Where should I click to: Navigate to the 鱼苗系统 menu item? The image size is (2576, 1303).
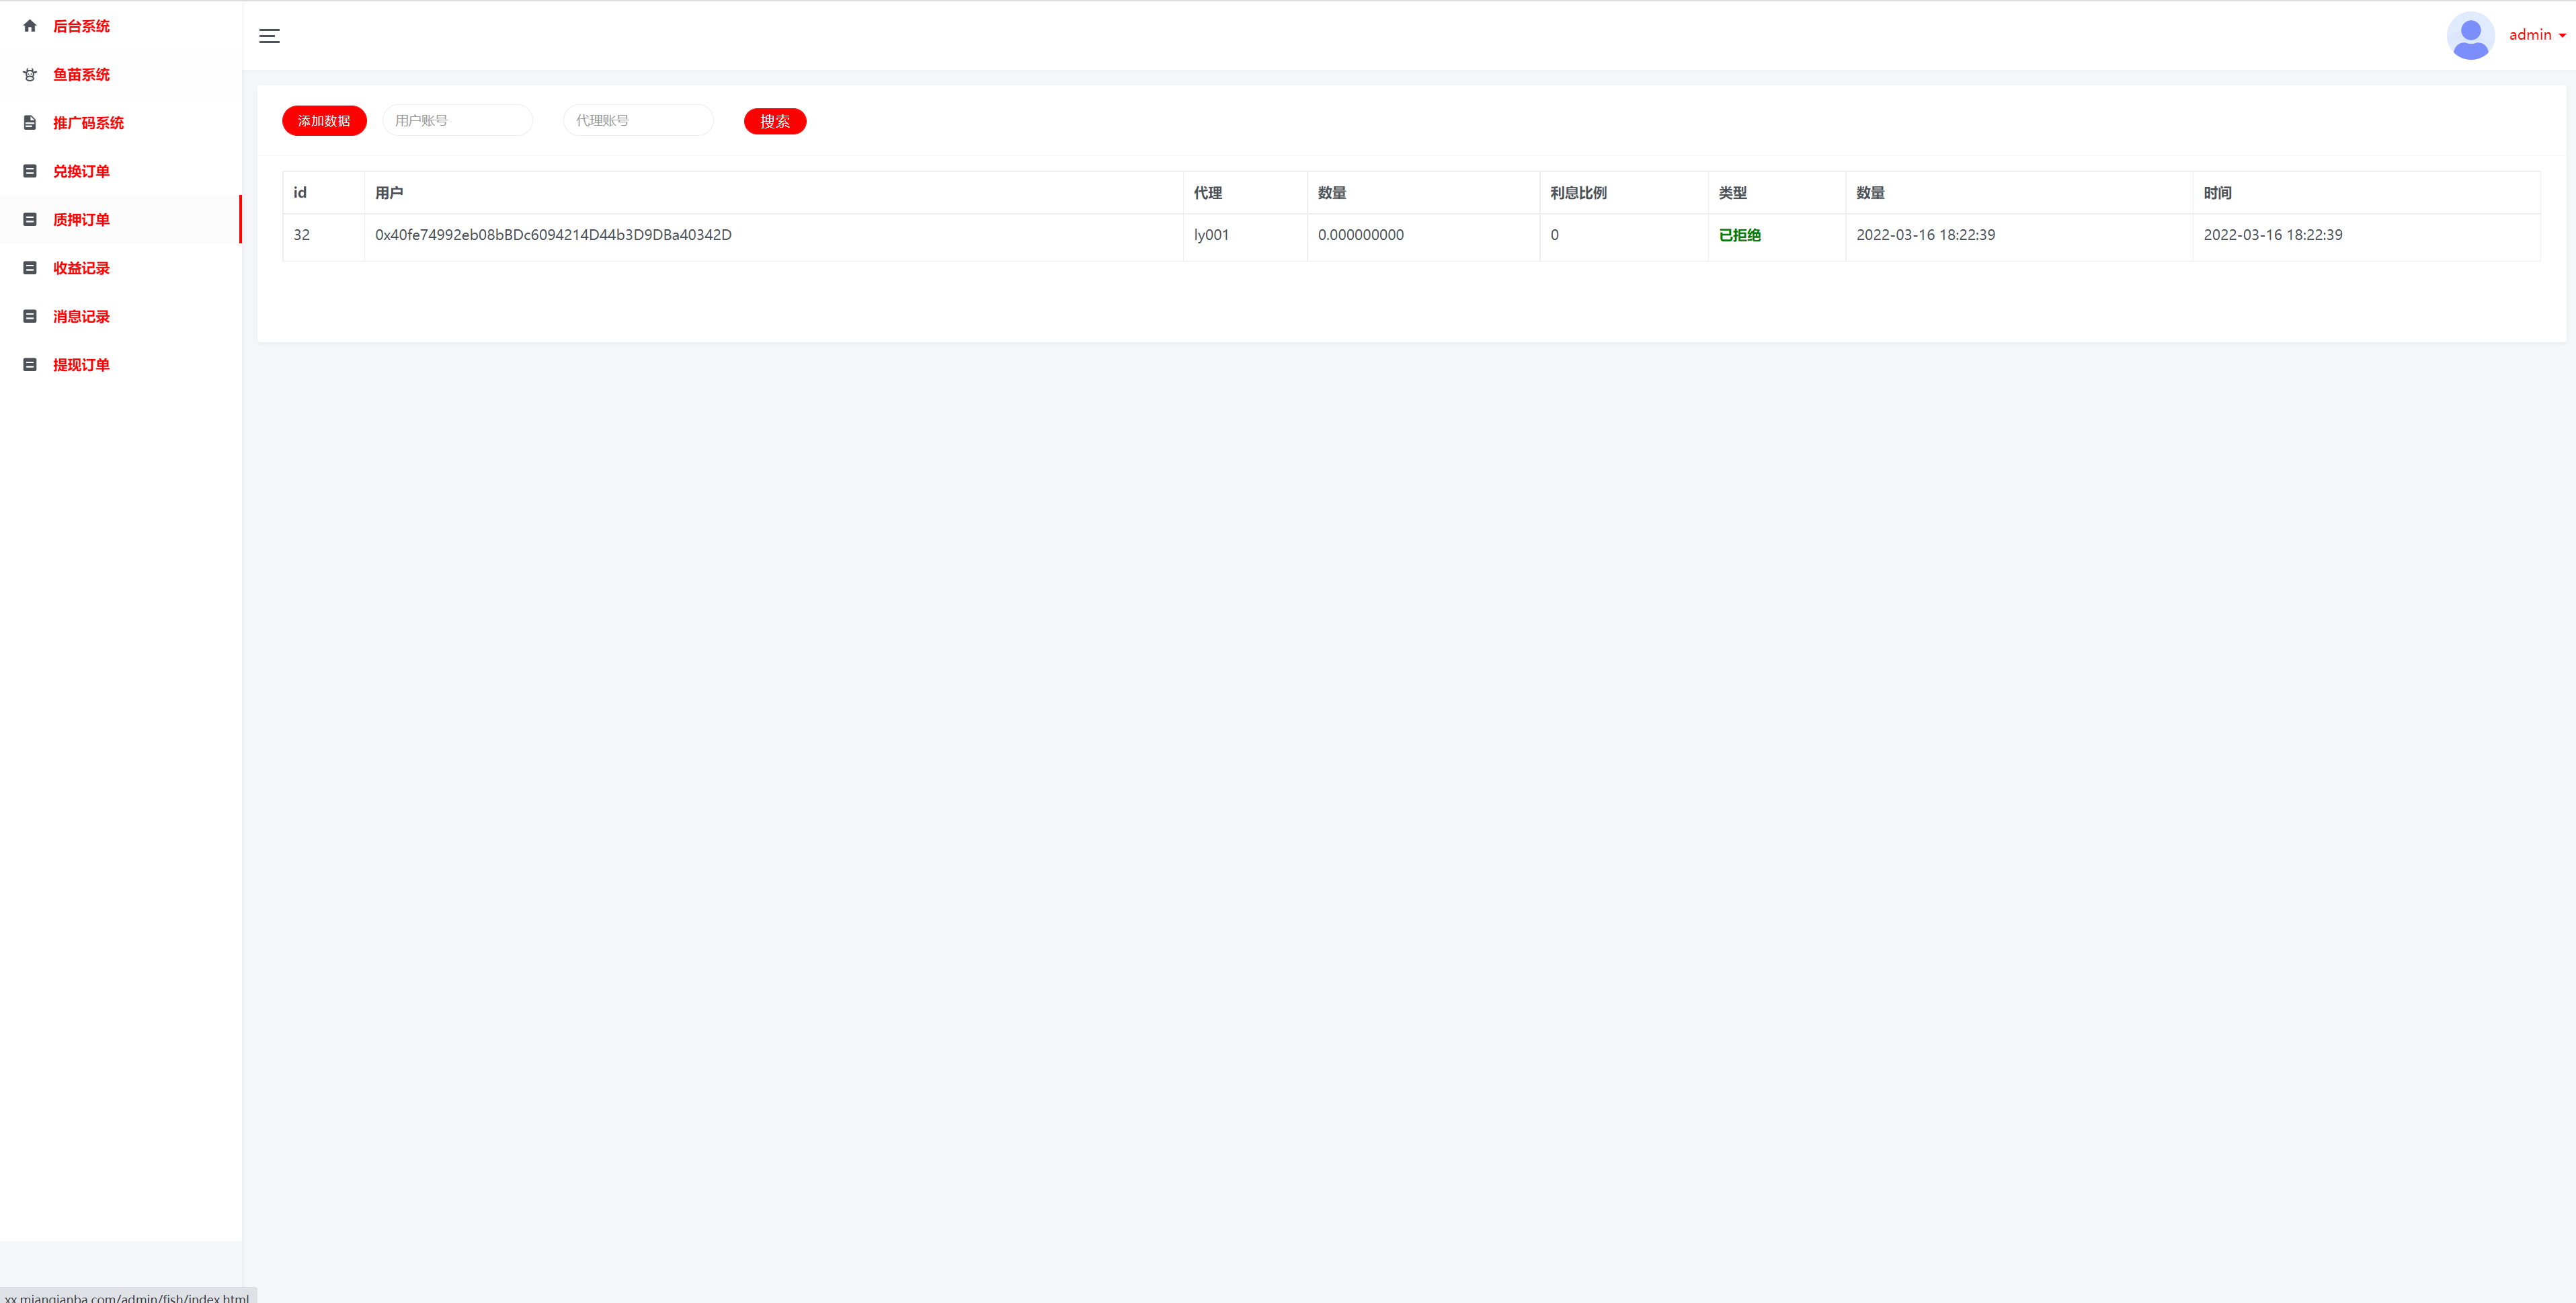(82, 74)
